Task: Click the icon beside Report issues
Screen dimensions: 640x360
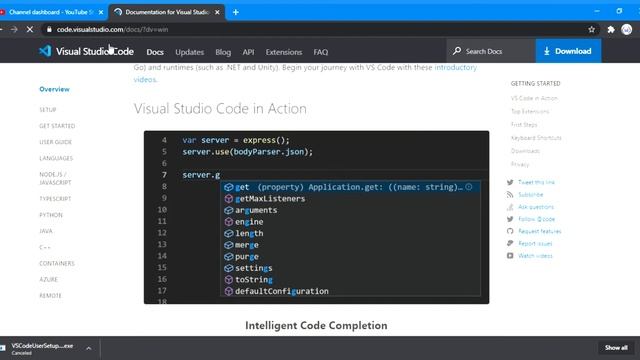Action: point(510,243)
